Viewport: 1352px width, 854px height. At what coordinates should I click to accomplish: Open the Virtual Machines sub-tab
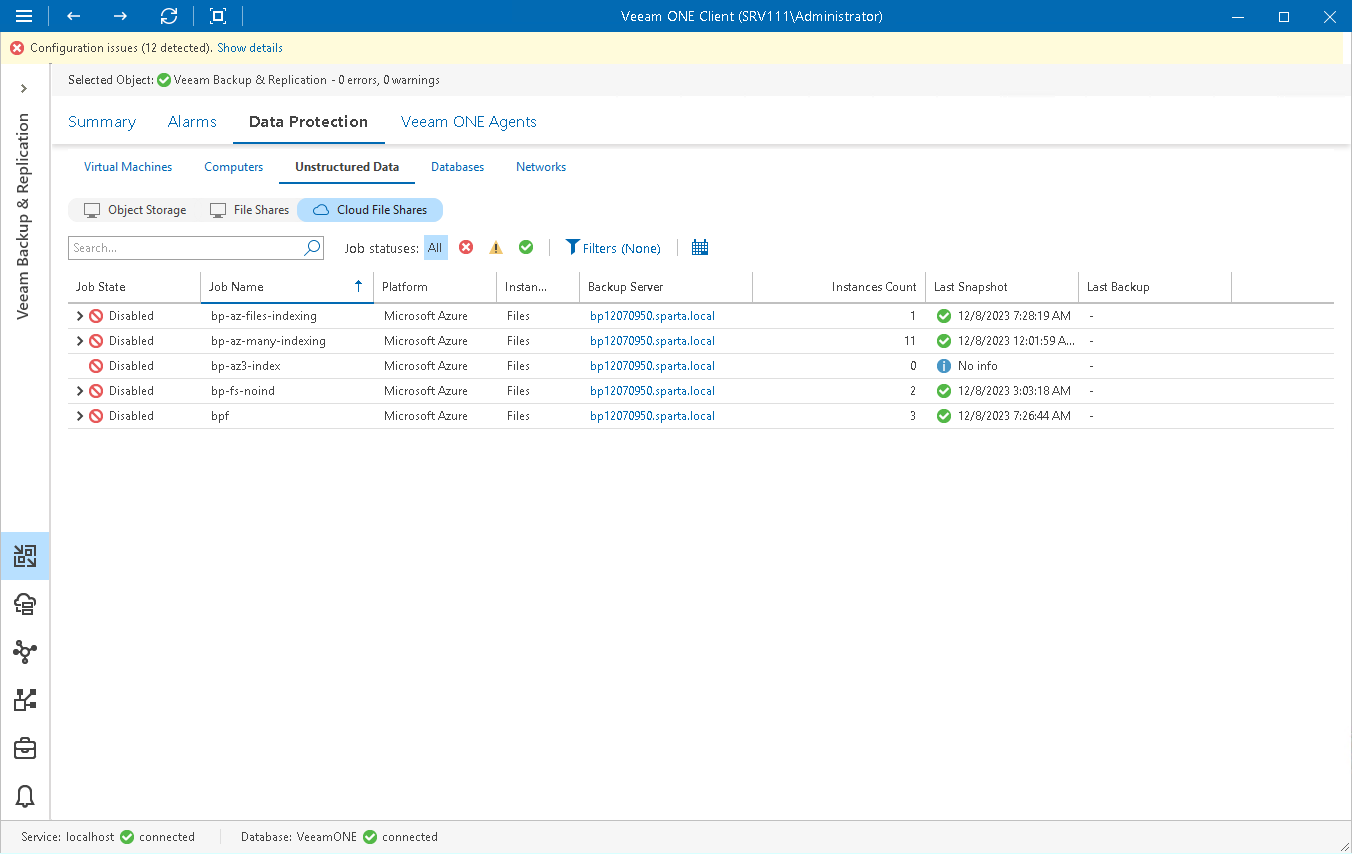(x=128, y=167)
